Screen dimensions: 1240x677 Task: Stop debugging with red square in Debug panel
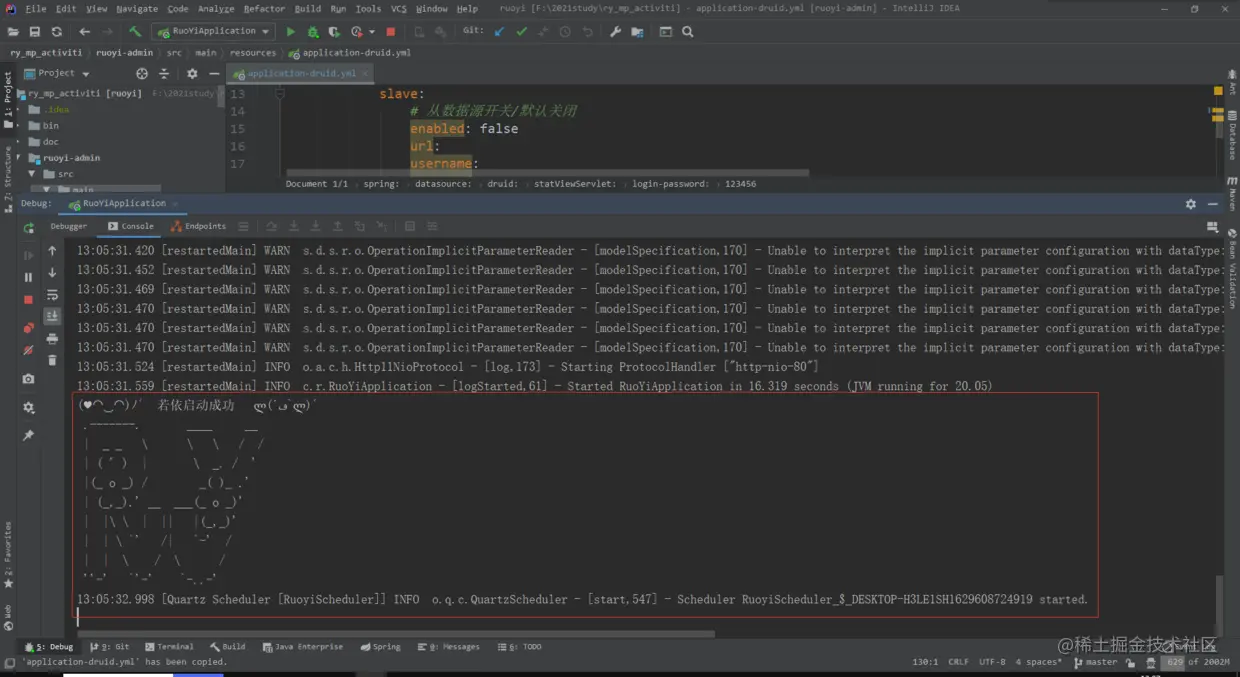coord(28,299)
